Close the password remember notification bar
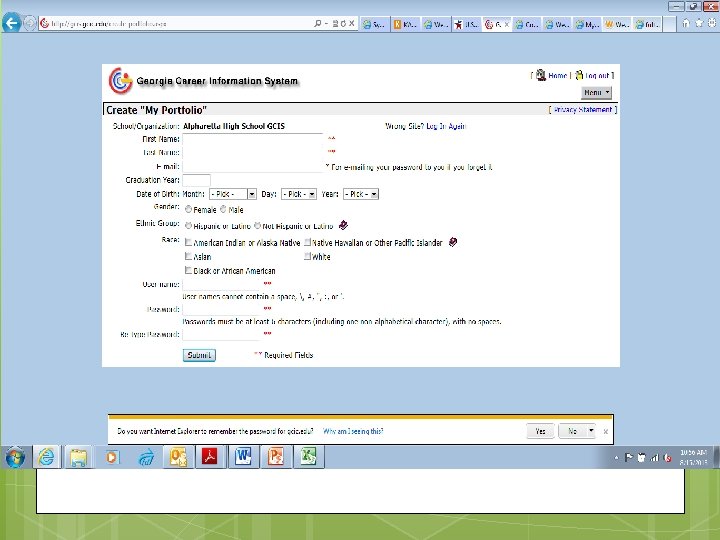Image resolution: width=720 pixels, height=540 pixels. pyautogui.click(x=606, y=432)
